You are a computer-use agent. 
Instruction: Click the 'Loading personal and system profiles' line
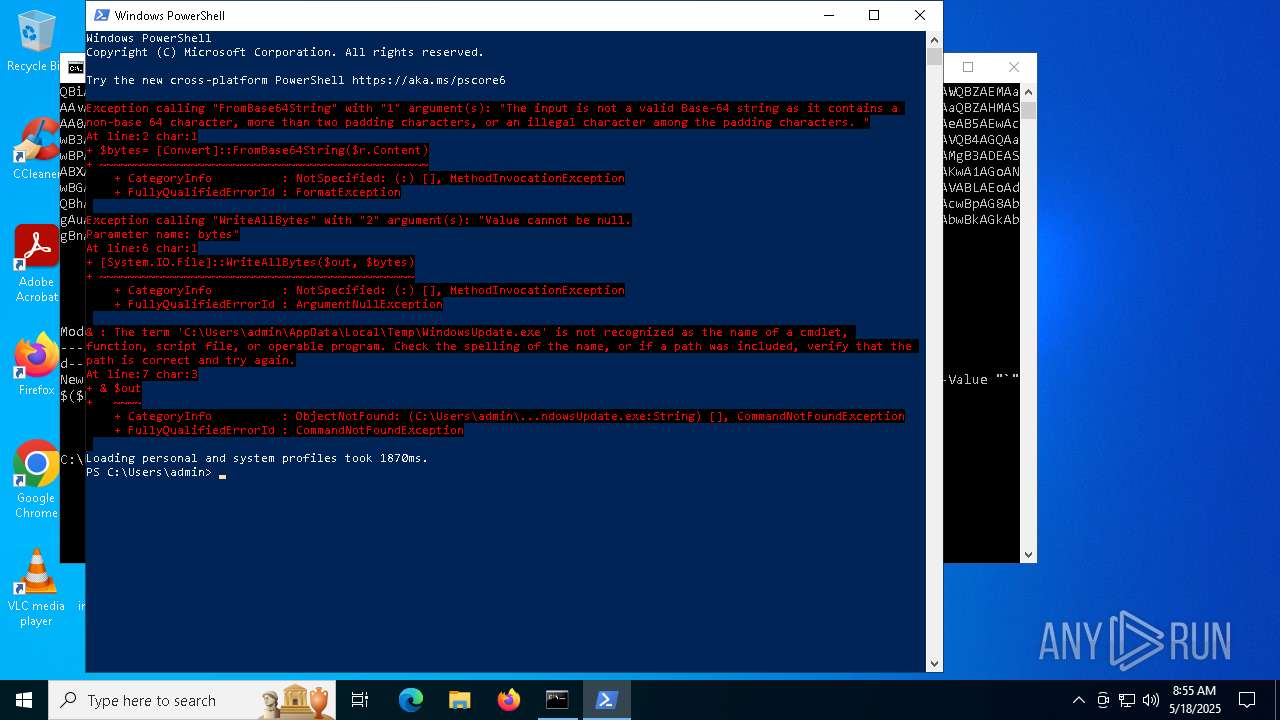tap(257, 458)
